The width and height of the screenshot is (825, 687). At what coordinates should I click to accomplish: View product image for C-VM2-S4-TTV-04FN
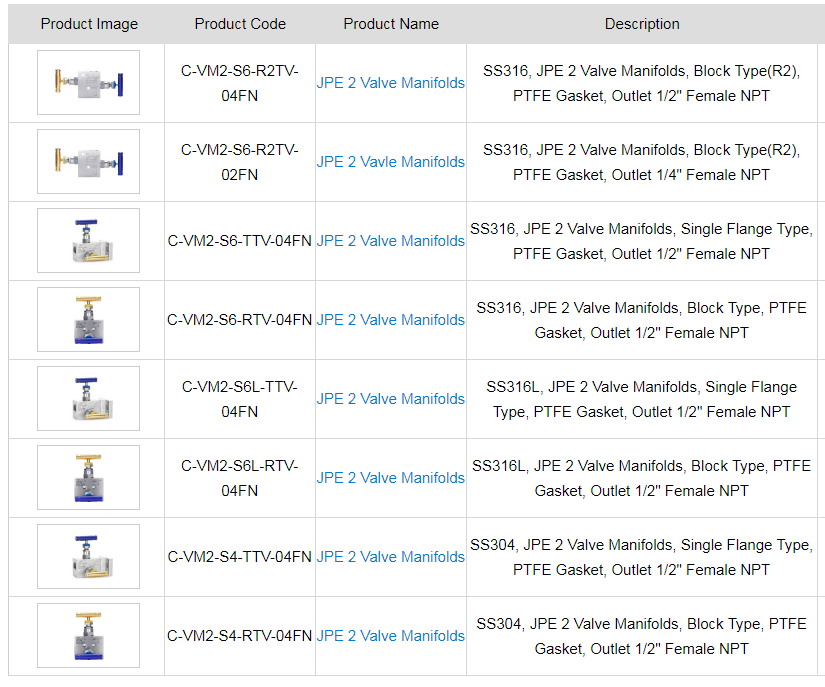[88, 557]
